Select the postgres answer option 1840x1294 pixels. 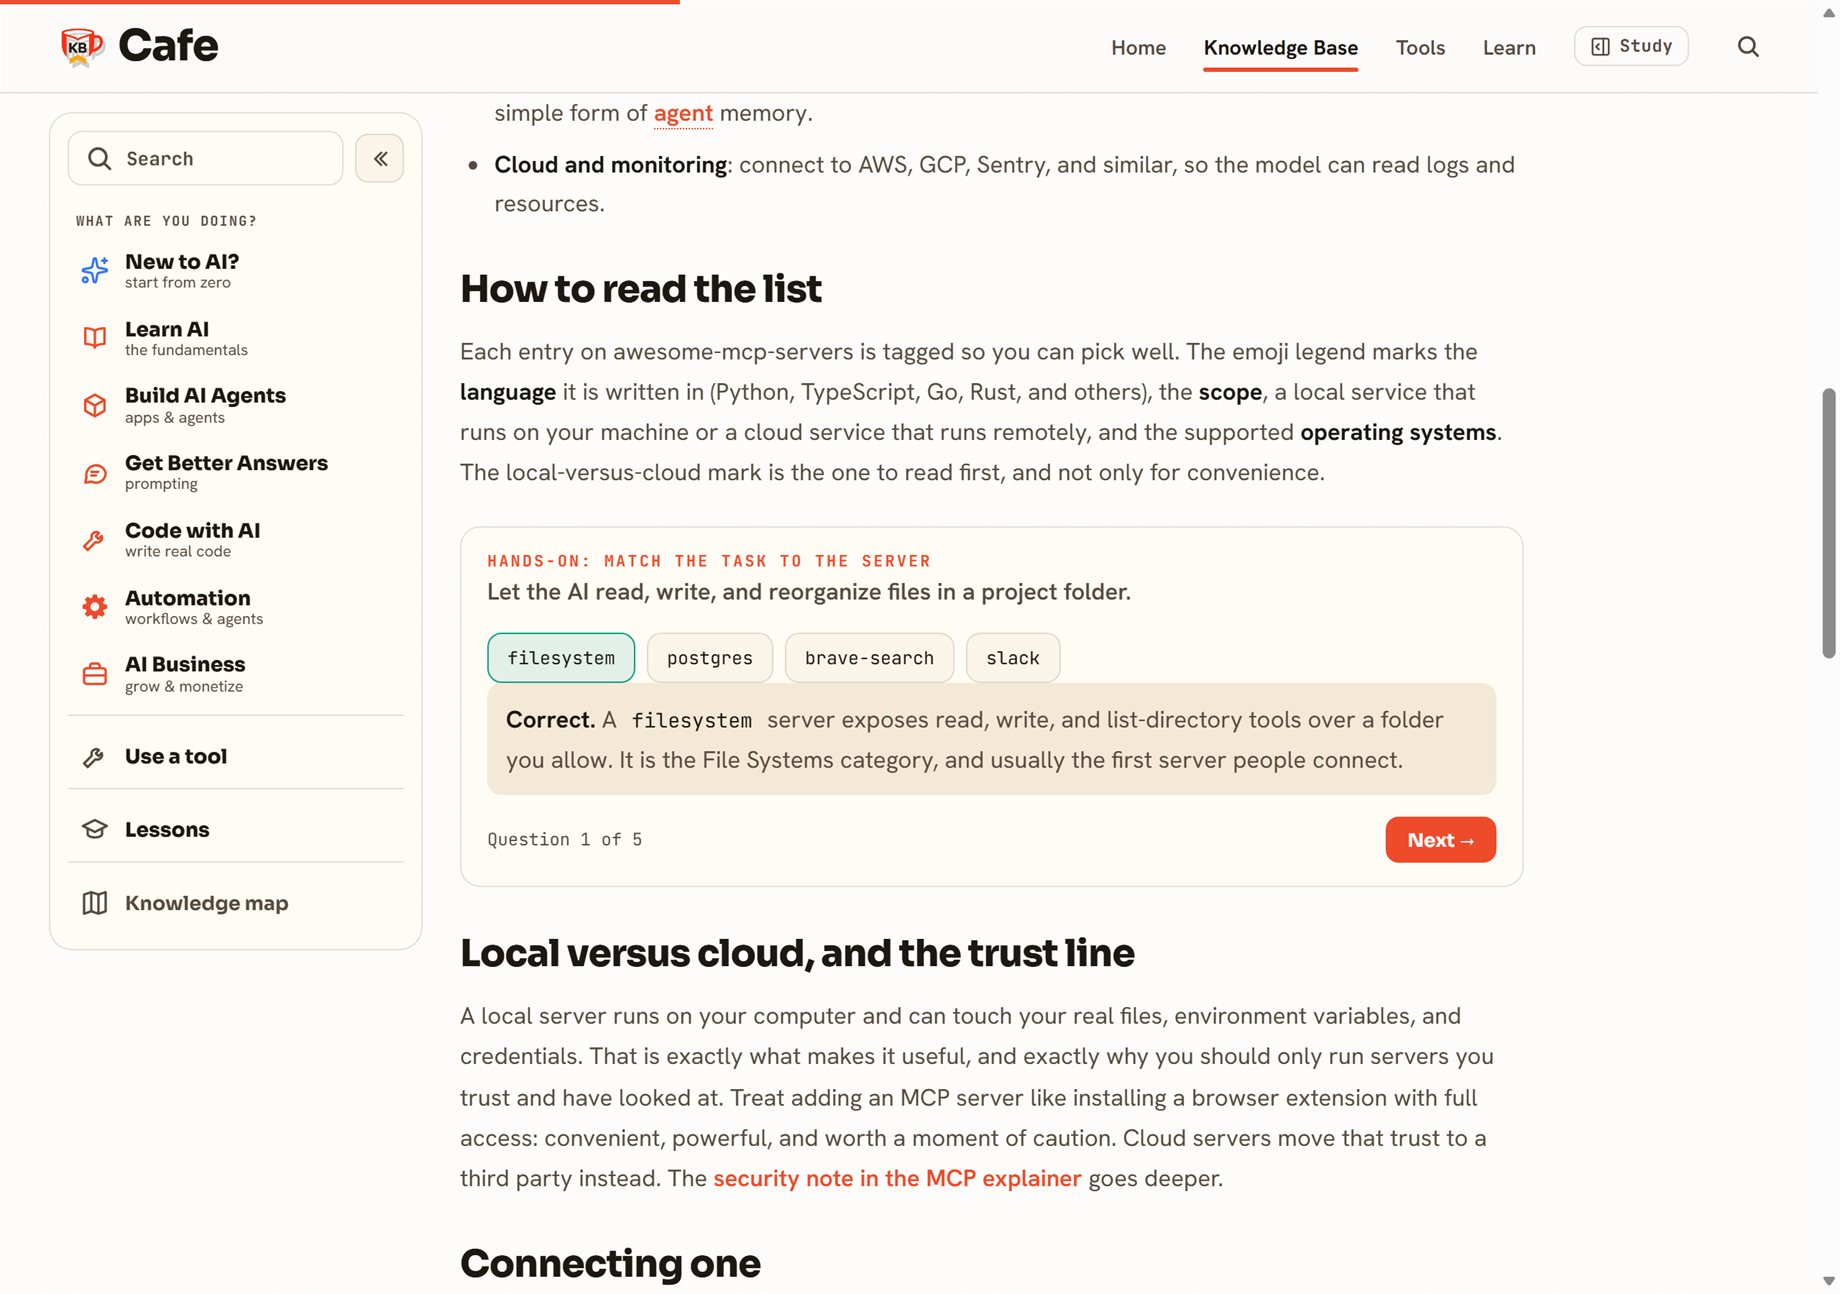click(709, 658)
